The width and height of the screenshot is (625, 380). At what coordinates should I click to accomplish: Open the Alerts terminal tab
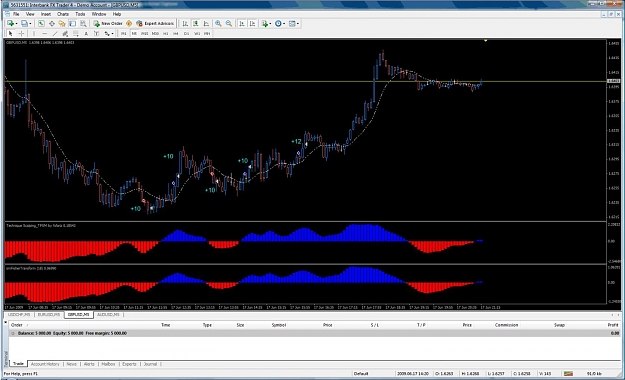[89, 364]
